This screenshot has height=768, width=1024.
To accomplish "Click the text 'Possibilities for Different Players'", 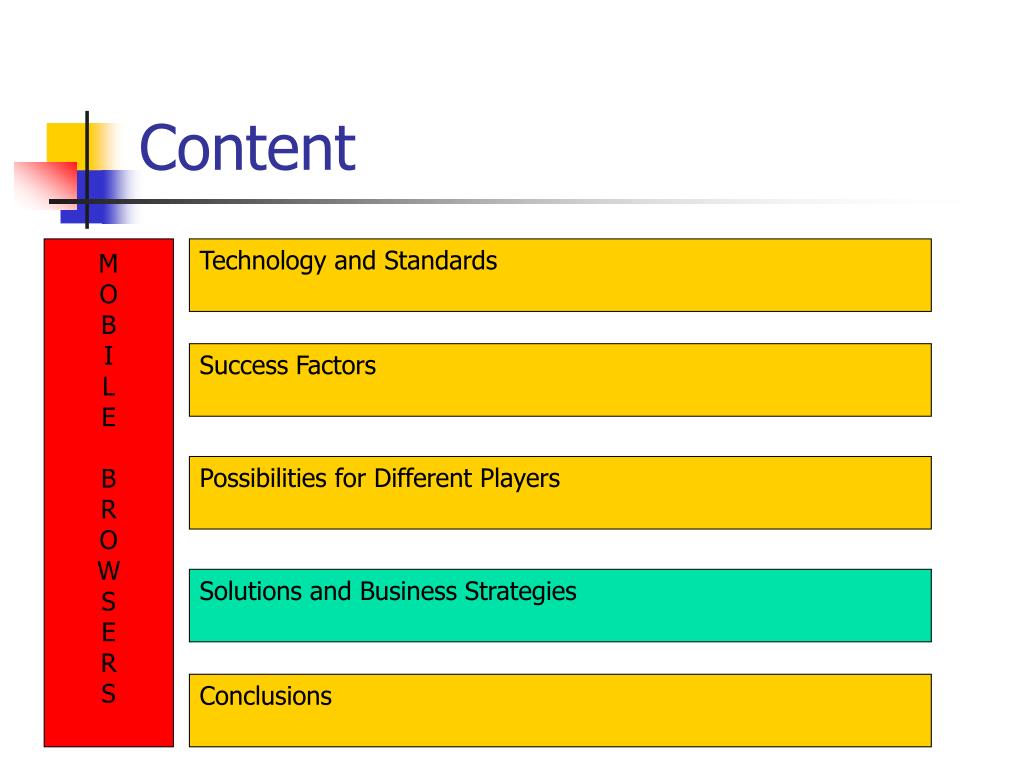I will [x=379, y=479].
